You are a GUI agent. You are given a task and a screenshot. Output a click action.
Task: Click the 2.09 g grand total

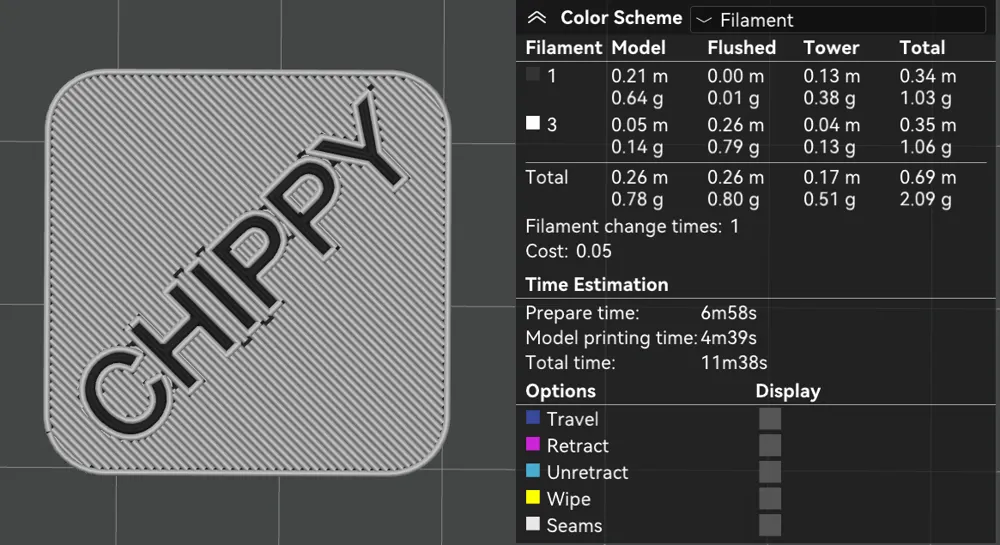pyautogui.click(x=925, y=200)
